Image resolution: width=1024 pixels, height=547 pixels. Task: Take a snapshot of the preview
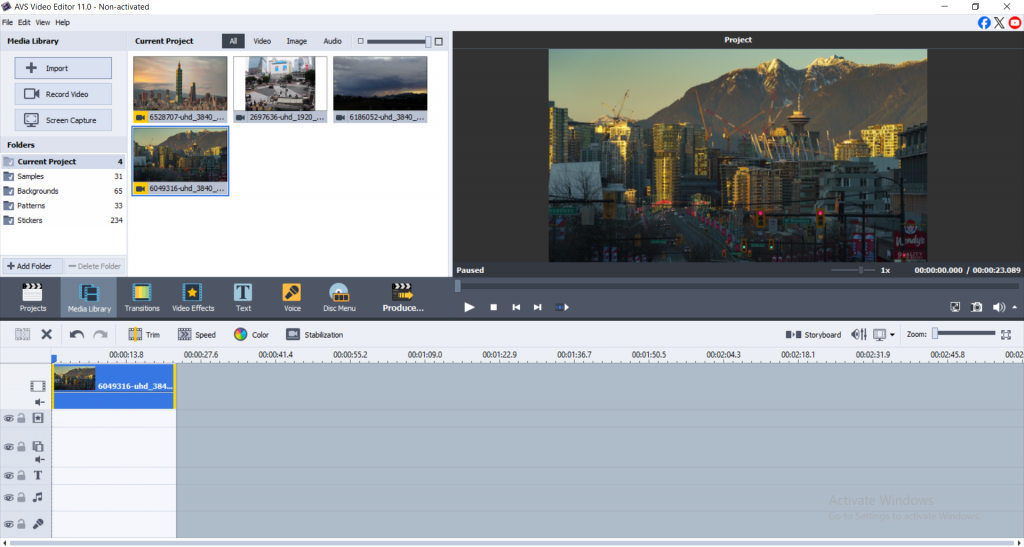click(x=977, y=307)
